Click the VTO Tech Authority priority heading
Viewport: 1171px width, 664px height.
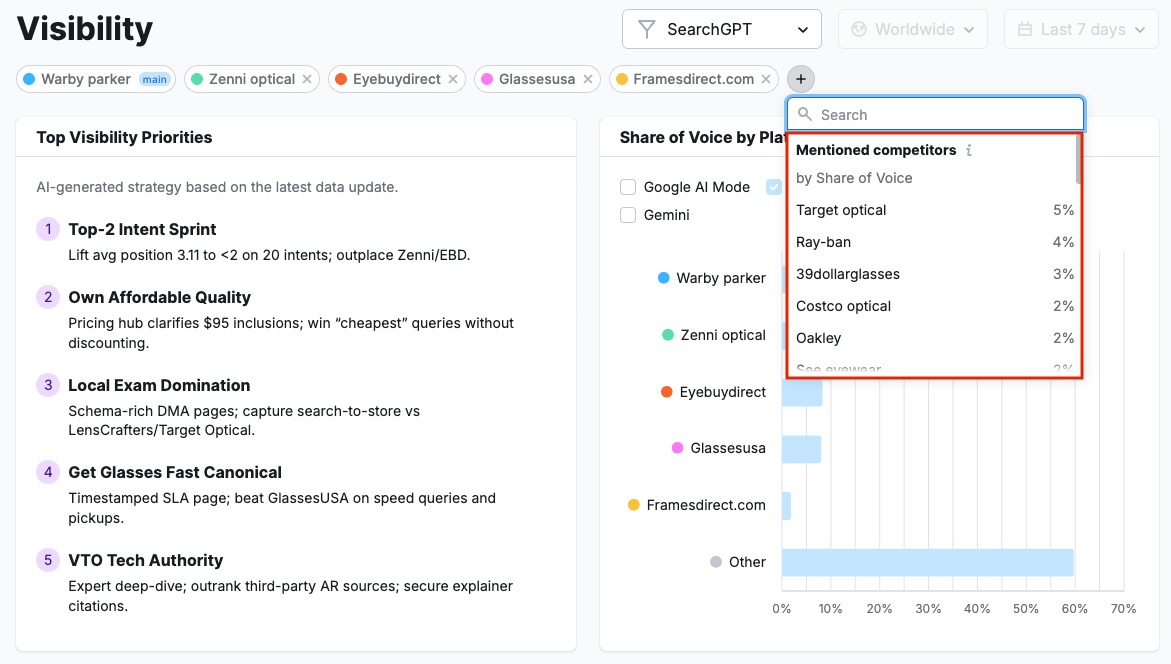point(146,560)
